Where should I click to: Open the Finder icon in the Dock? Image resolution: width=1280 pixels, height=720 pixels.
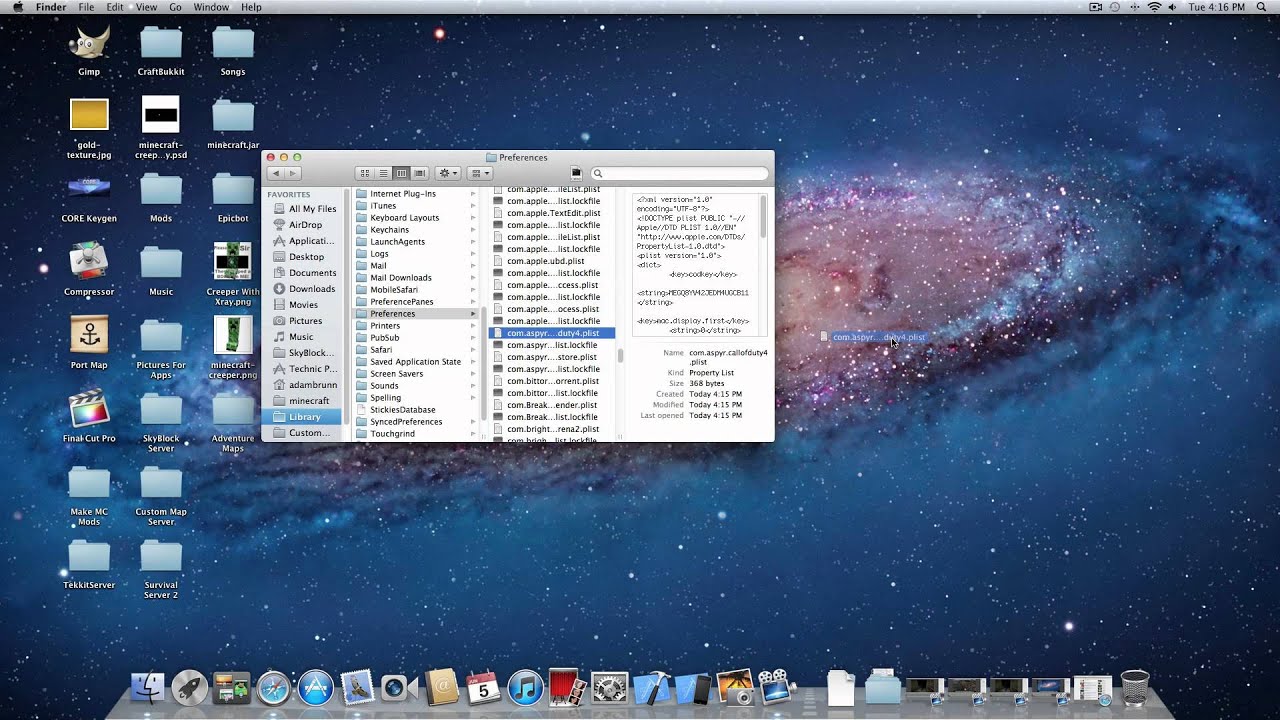[148, 688]
